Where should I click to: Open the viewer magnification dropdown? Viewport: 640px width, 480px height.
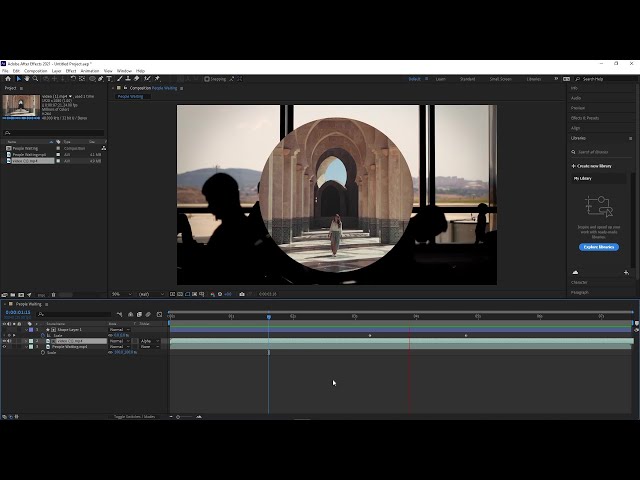click(118, 294)
